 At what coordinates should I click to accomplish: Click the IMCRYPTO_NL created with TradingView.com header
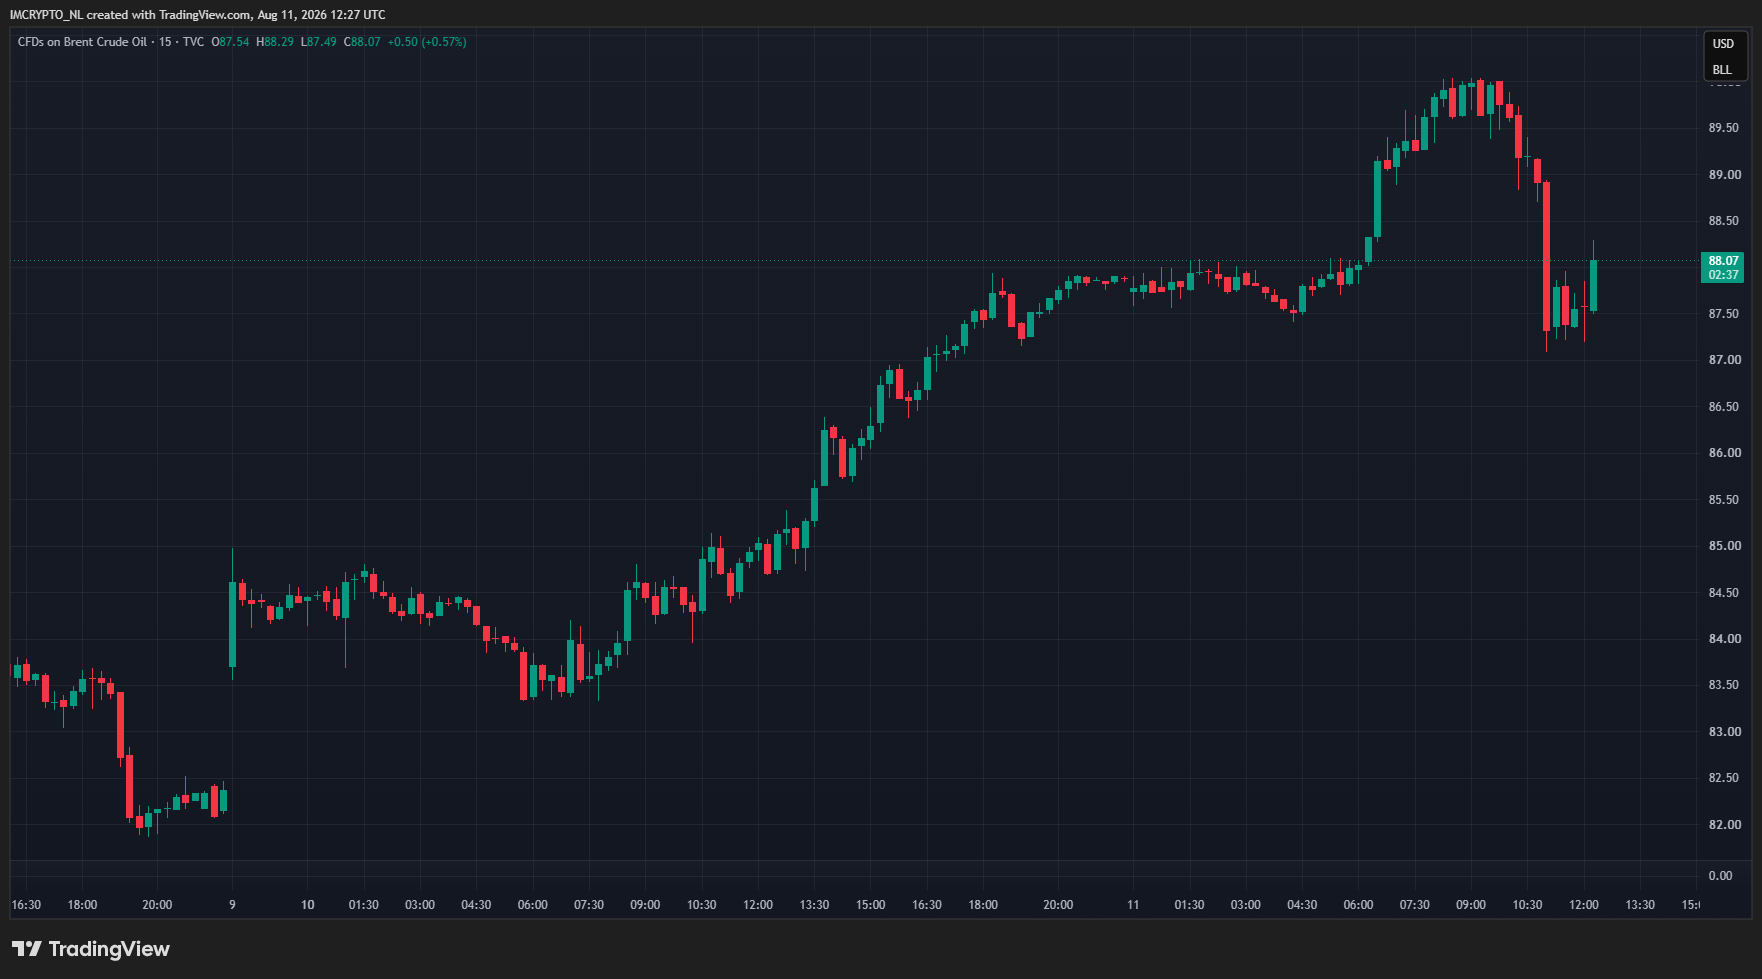pyautogui.click(x=197, y=15)
